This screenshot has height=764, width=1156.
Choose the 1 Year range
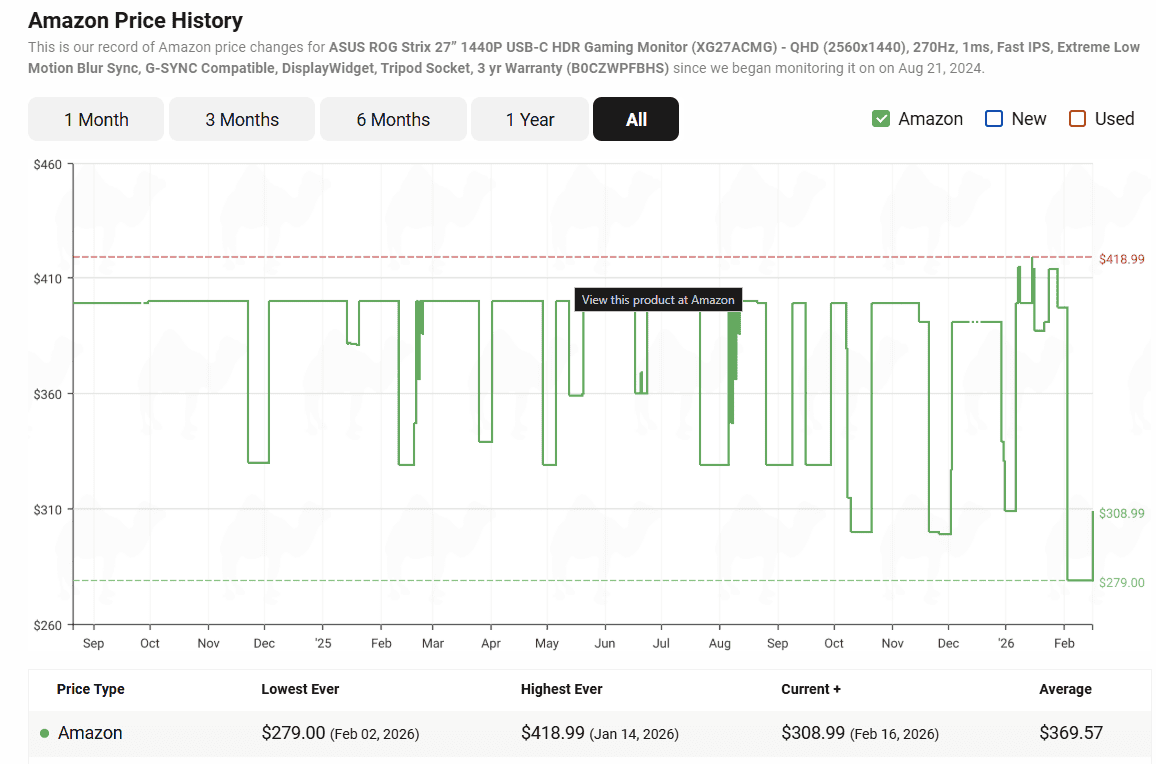coord(530,119)
